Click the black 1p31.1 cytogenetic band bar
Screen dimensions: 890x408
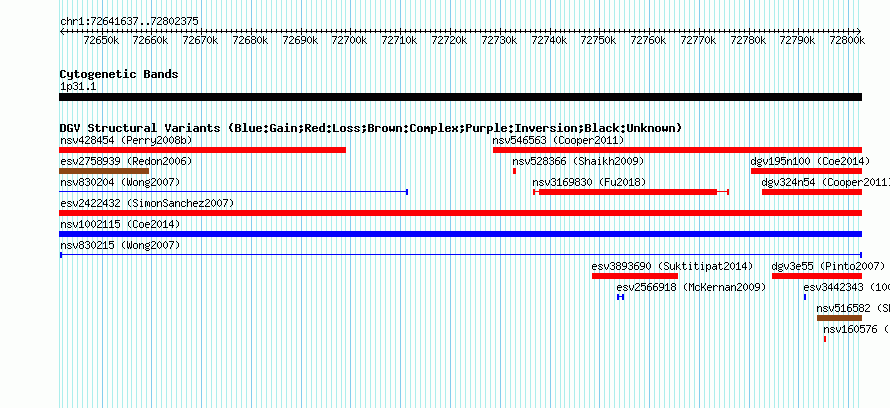pyautogui.click(x=460, y=97)
